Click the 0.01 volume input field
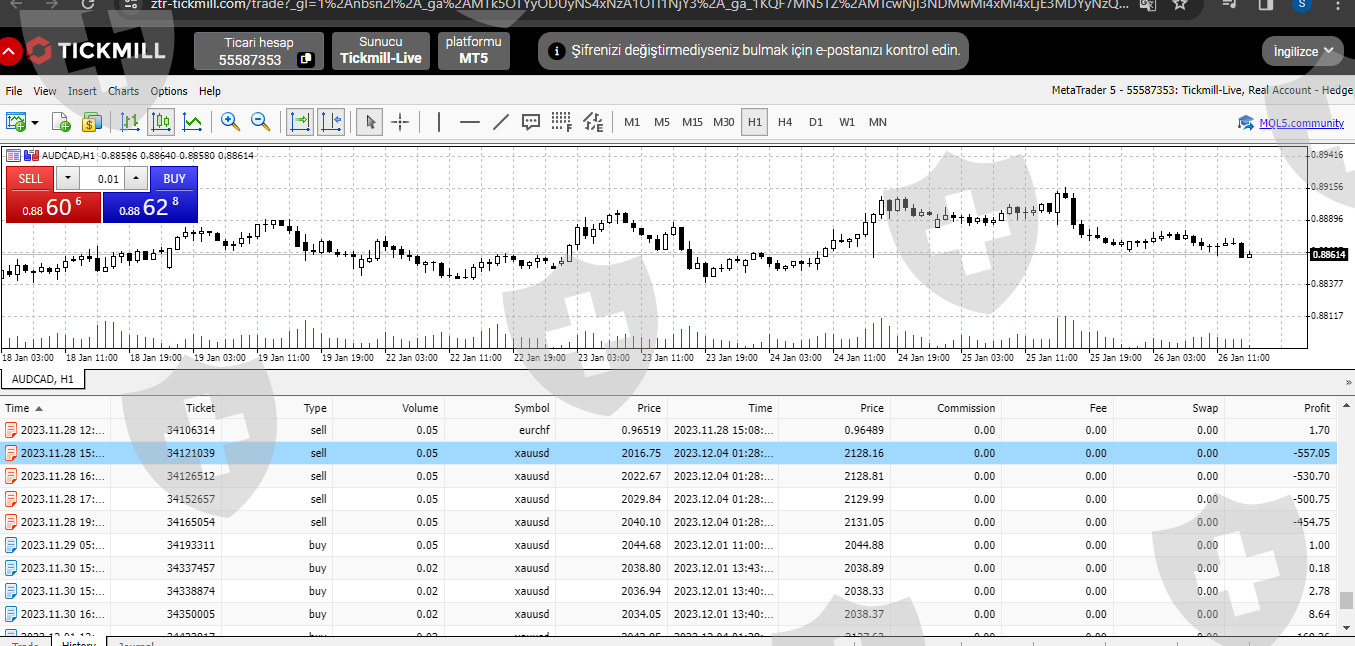The height and width of the screenshot is (646, 1355). (x=101, y=179)
